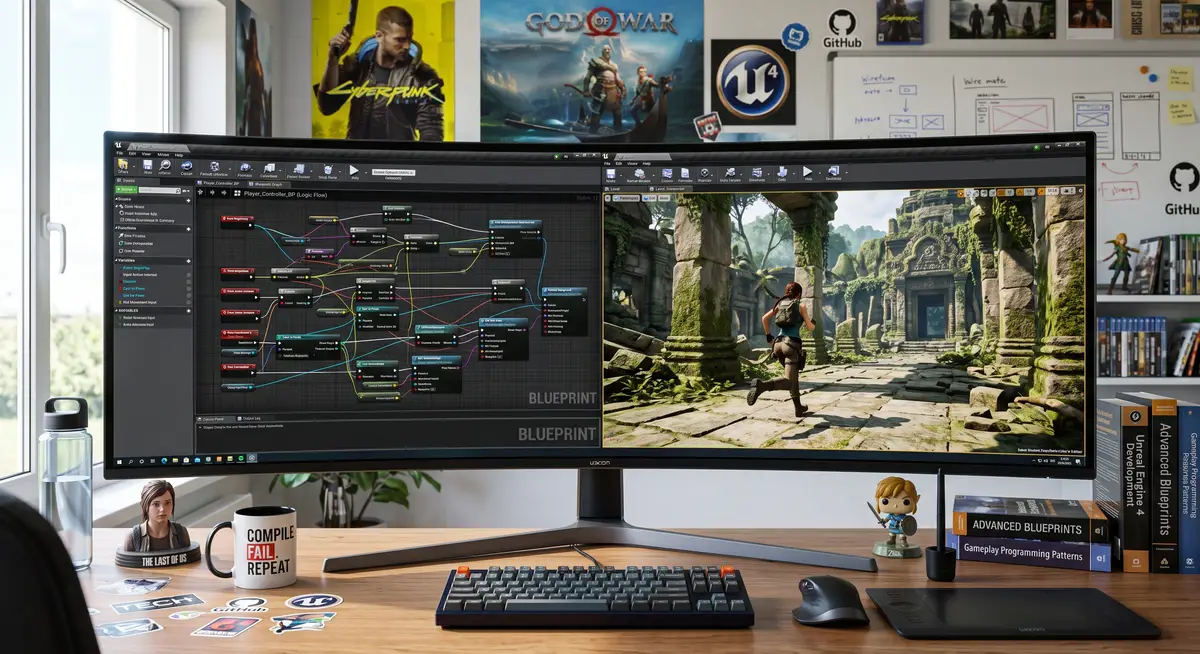
Task: Add a new variable with the Variables plus button
Action: point(188,261)
